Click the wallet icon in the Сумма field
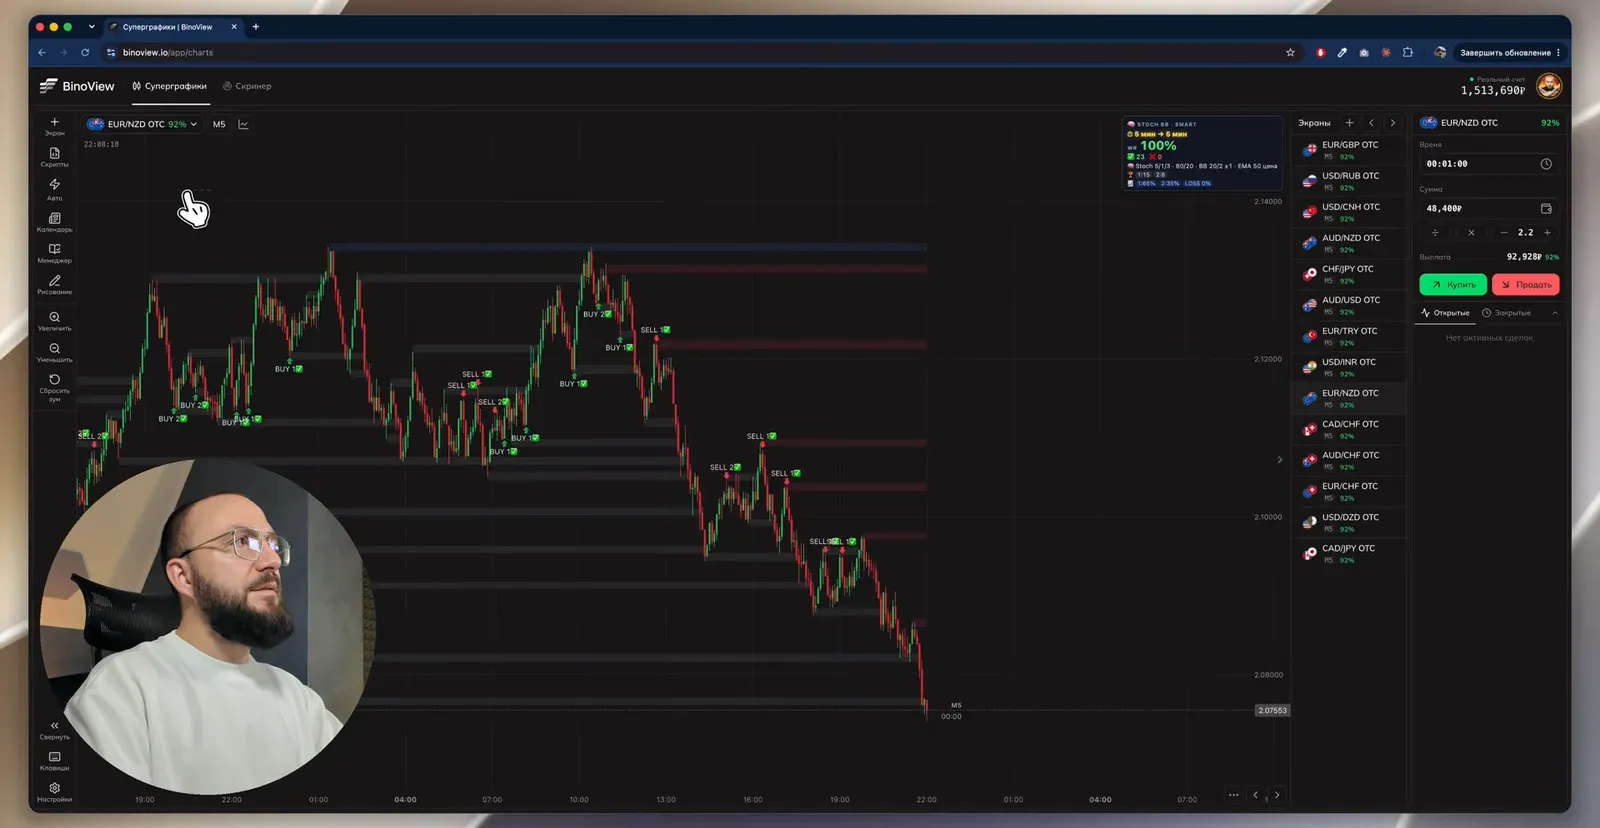 (x=1546, y=208)
